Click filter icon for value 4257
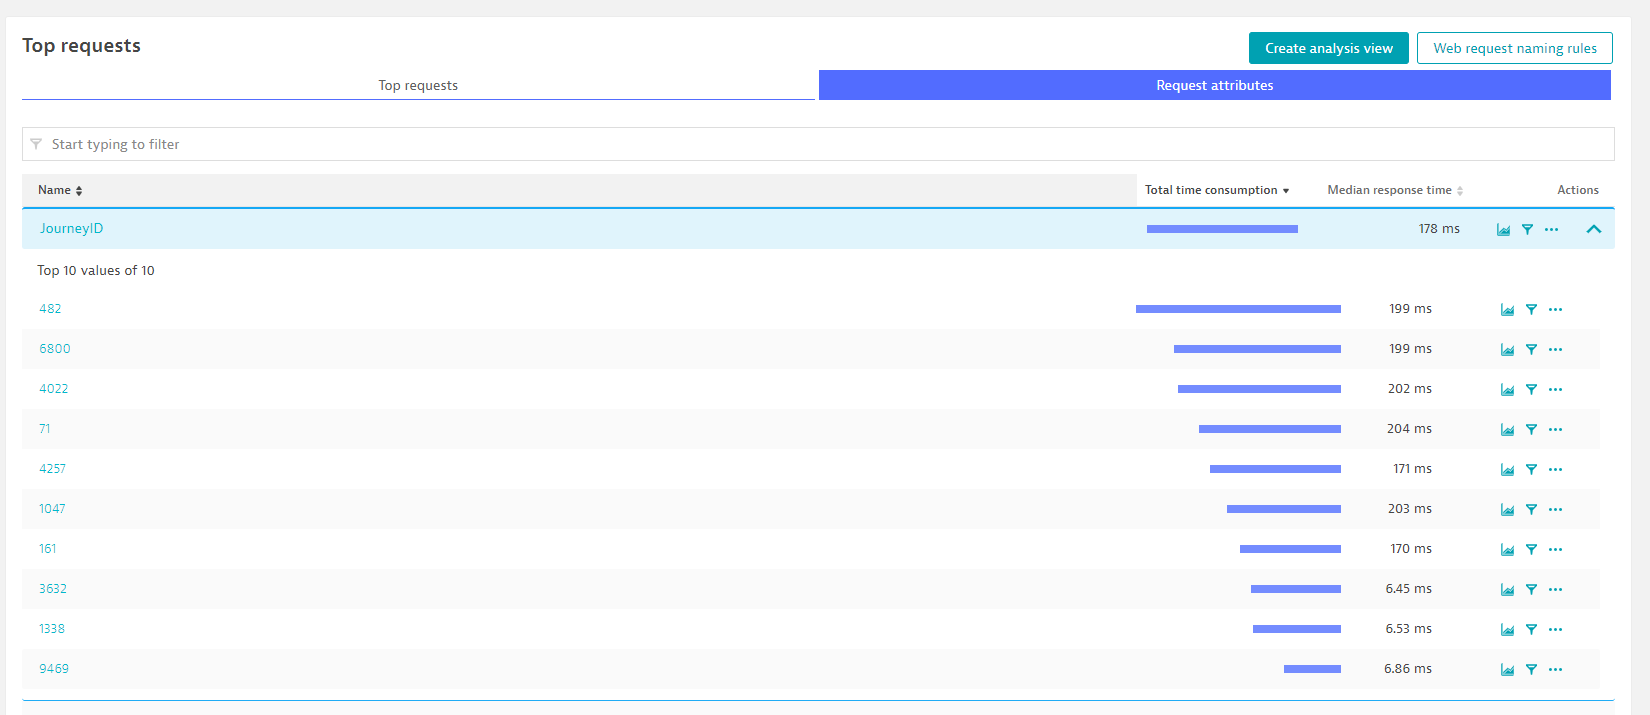1650x715 pixels. [x=1531, y=470]
